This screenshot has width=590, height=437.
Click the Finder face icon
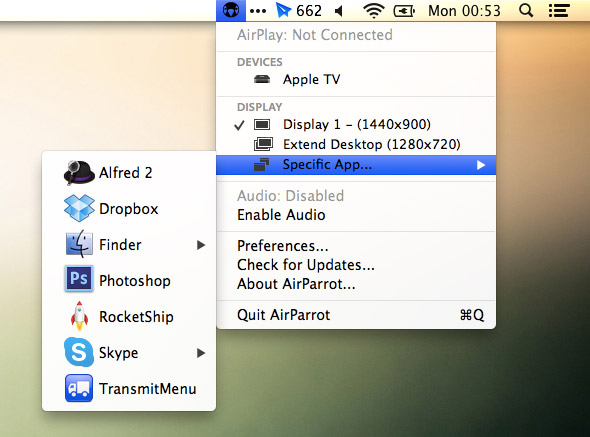(79, 244)
